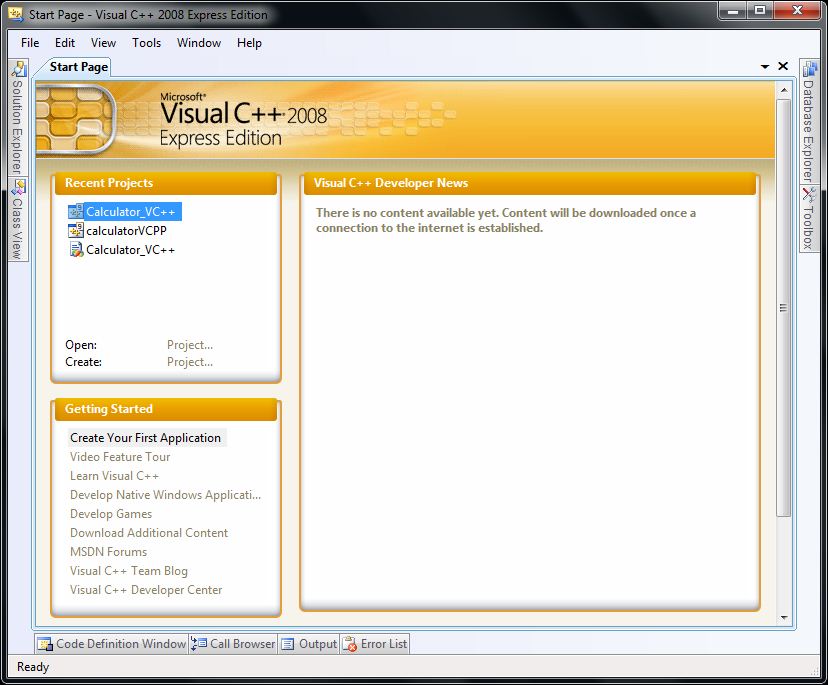This screenshot has height=685, width=828.
Task: Open the Help menu
Action: [x=249, y=43]
